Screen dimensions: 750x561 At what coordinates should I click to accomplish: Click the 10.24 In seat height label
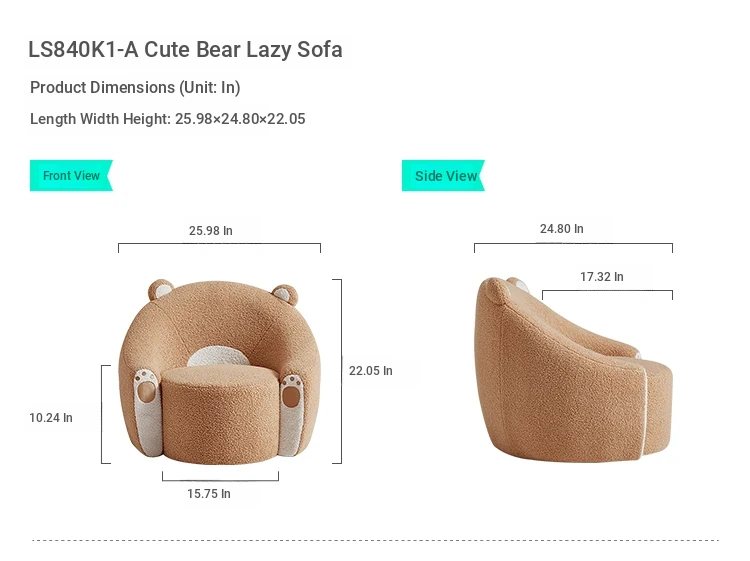[51, 418]
